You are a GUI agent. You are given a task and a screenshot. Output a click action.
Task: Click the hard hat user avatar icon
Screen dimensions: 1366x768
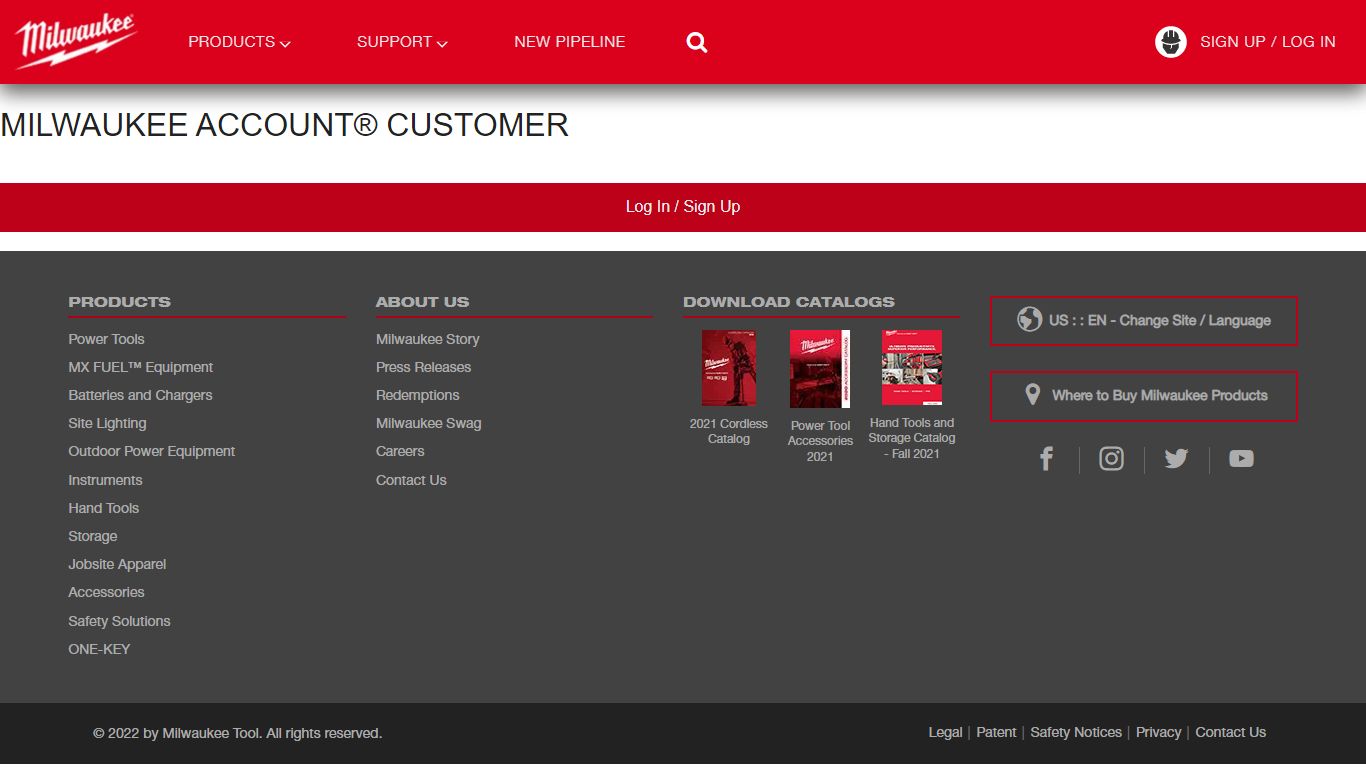(1170, 42)
